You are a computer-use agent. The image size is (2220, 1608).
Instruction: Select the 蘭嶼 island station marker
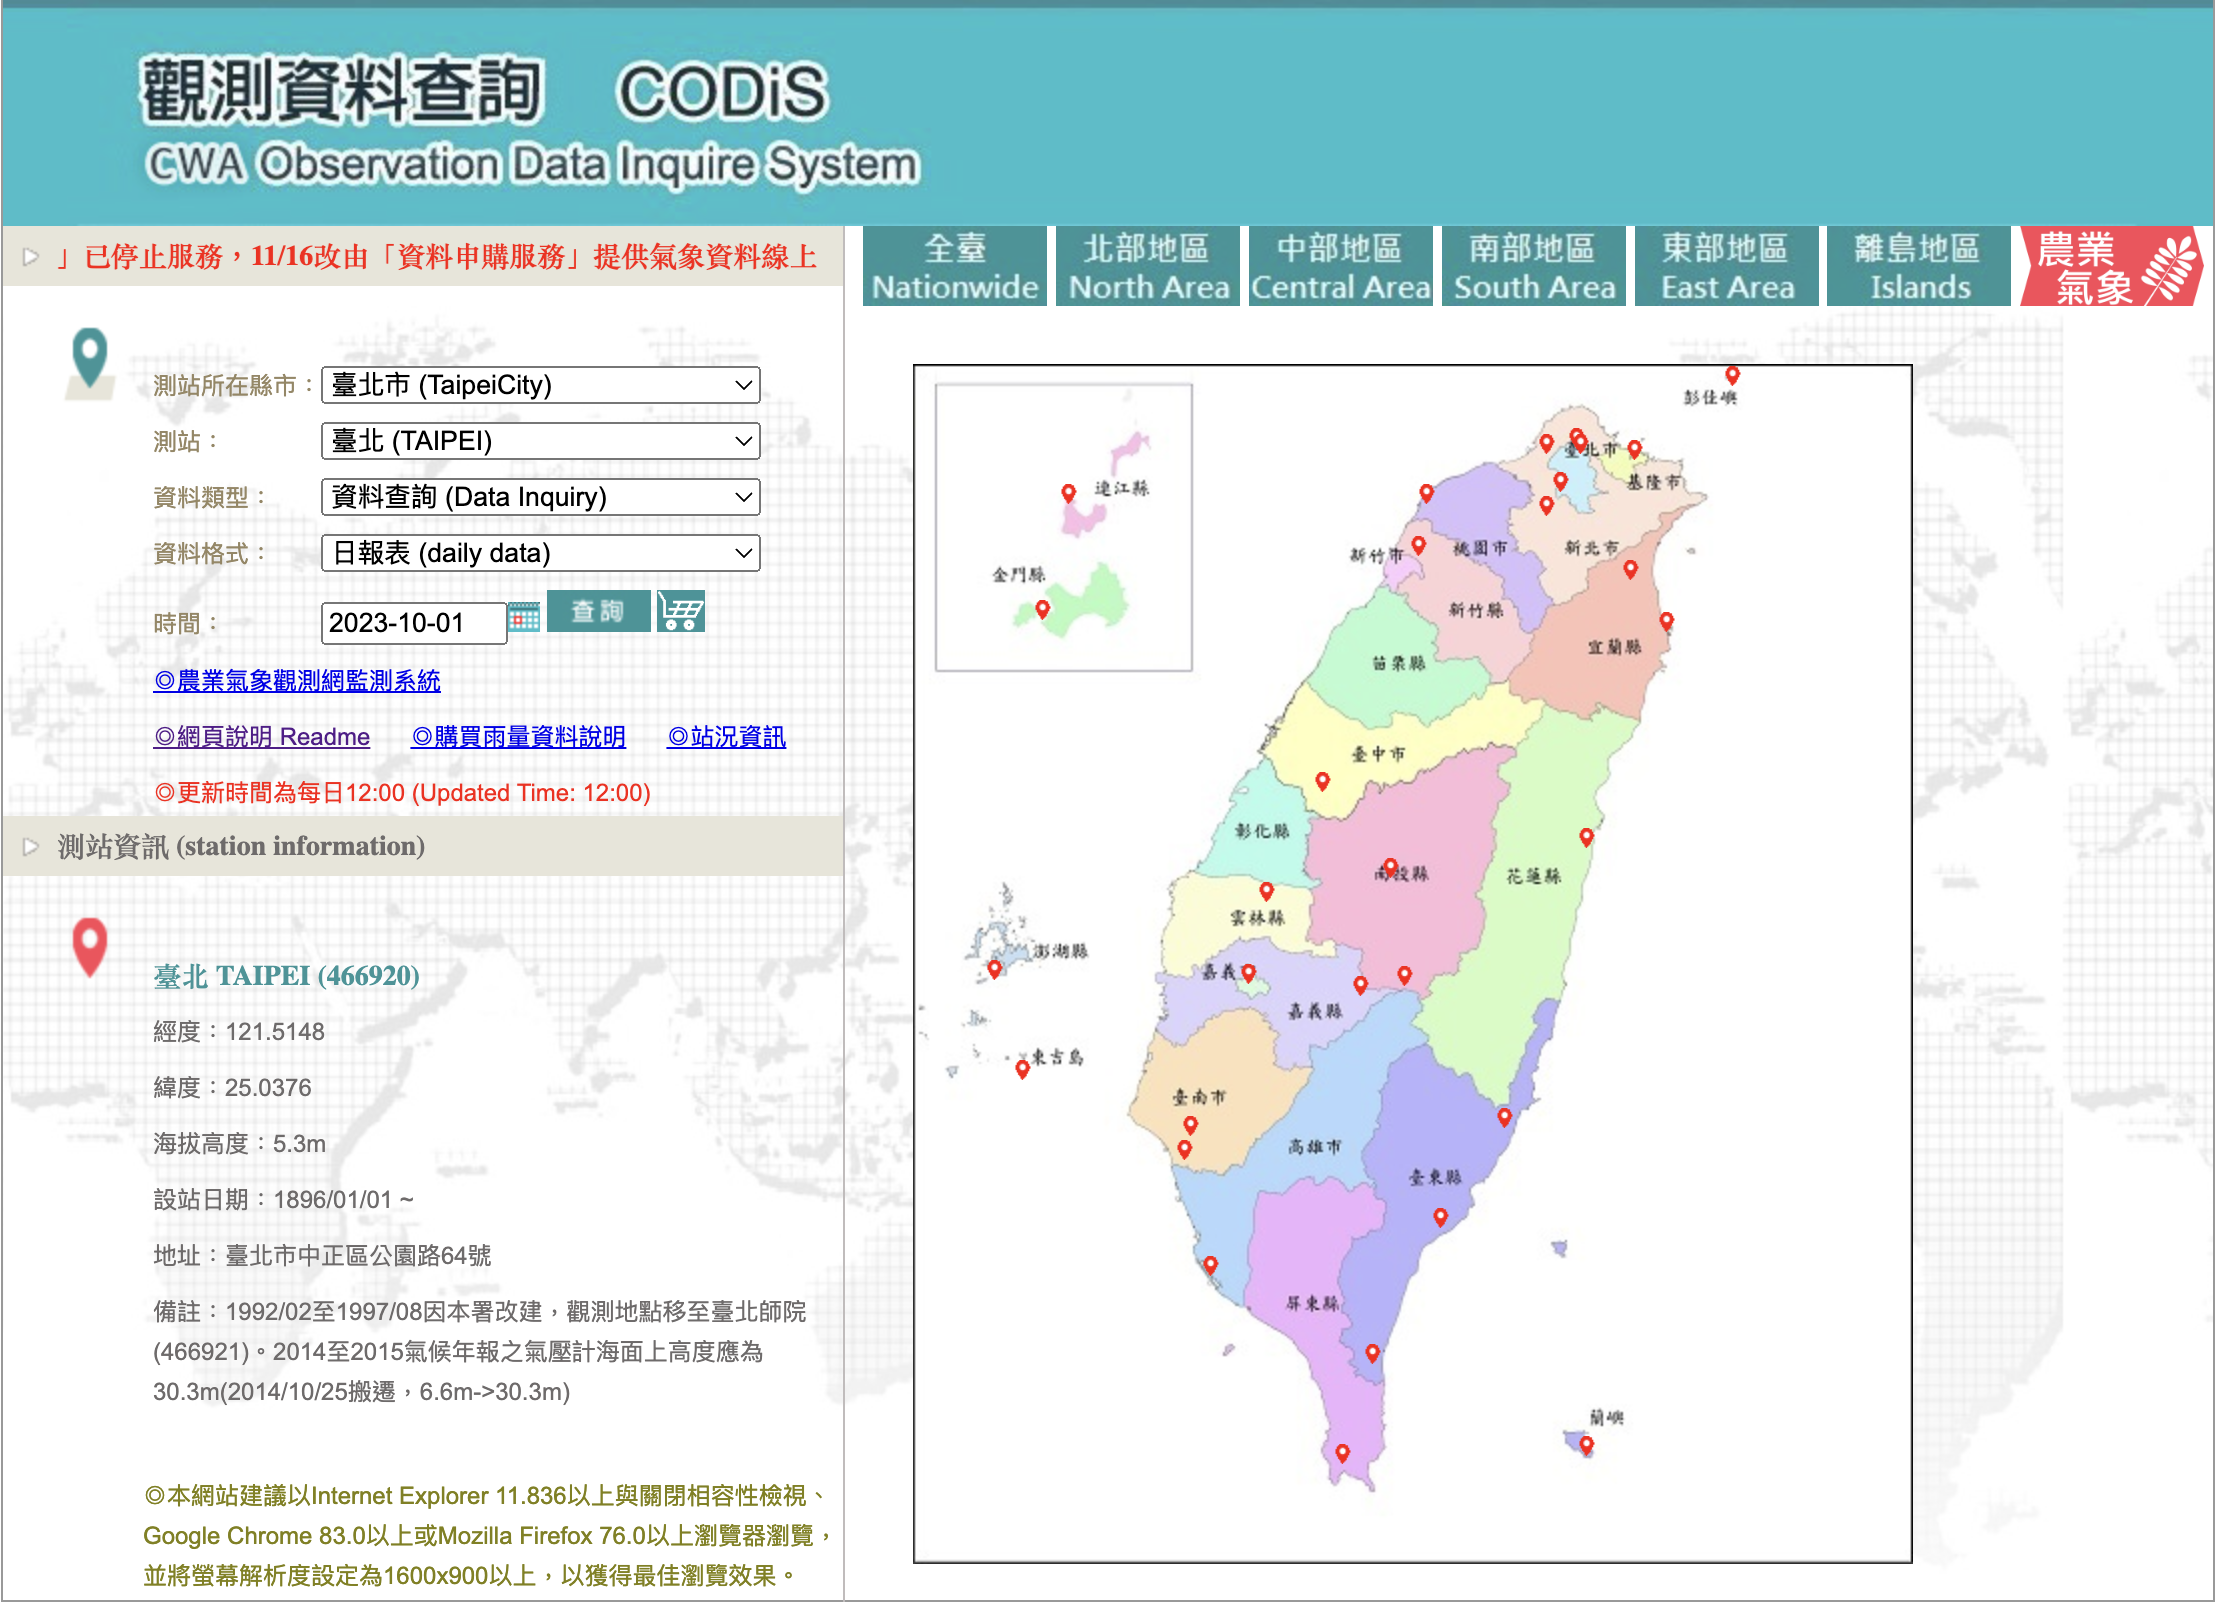tap(1587, 1445)
